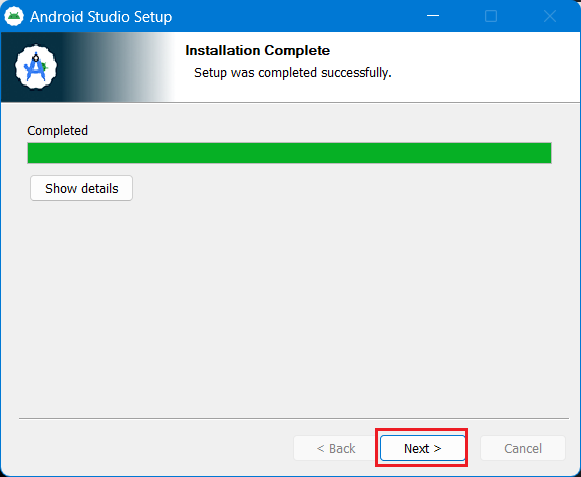
Task: Click the Android robot icon in title bar
Action: [x=14, y=16]
